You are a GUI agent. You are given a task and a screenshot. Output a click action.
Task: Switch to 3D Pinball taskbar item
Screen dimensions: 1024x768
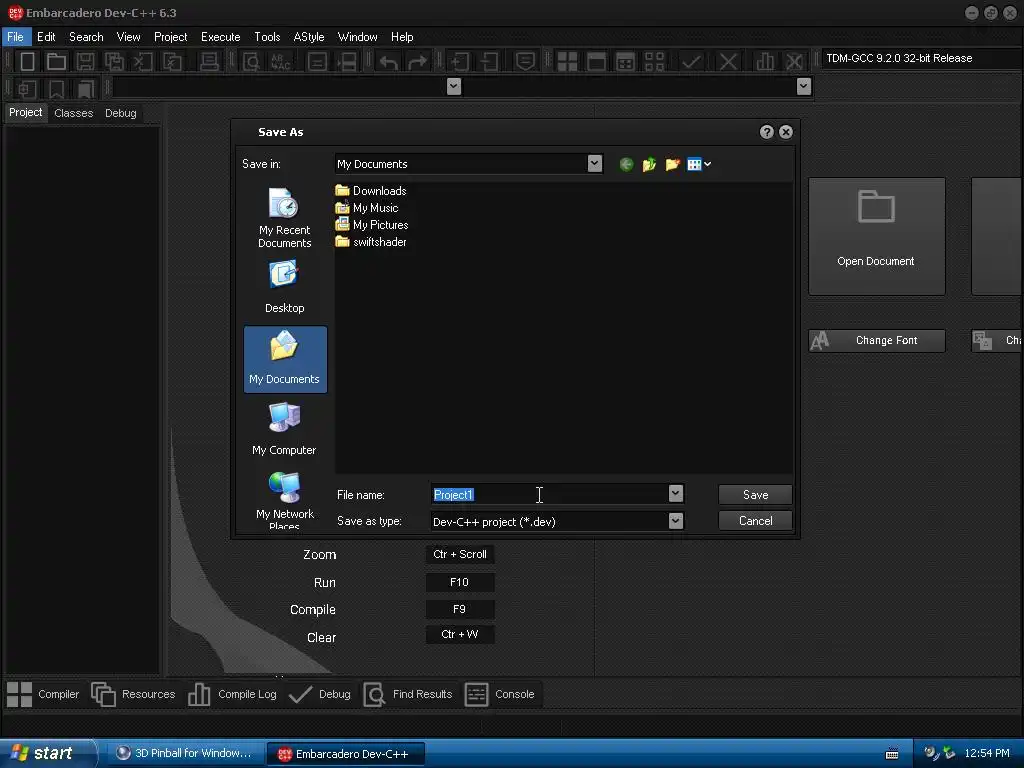point(184,754)
